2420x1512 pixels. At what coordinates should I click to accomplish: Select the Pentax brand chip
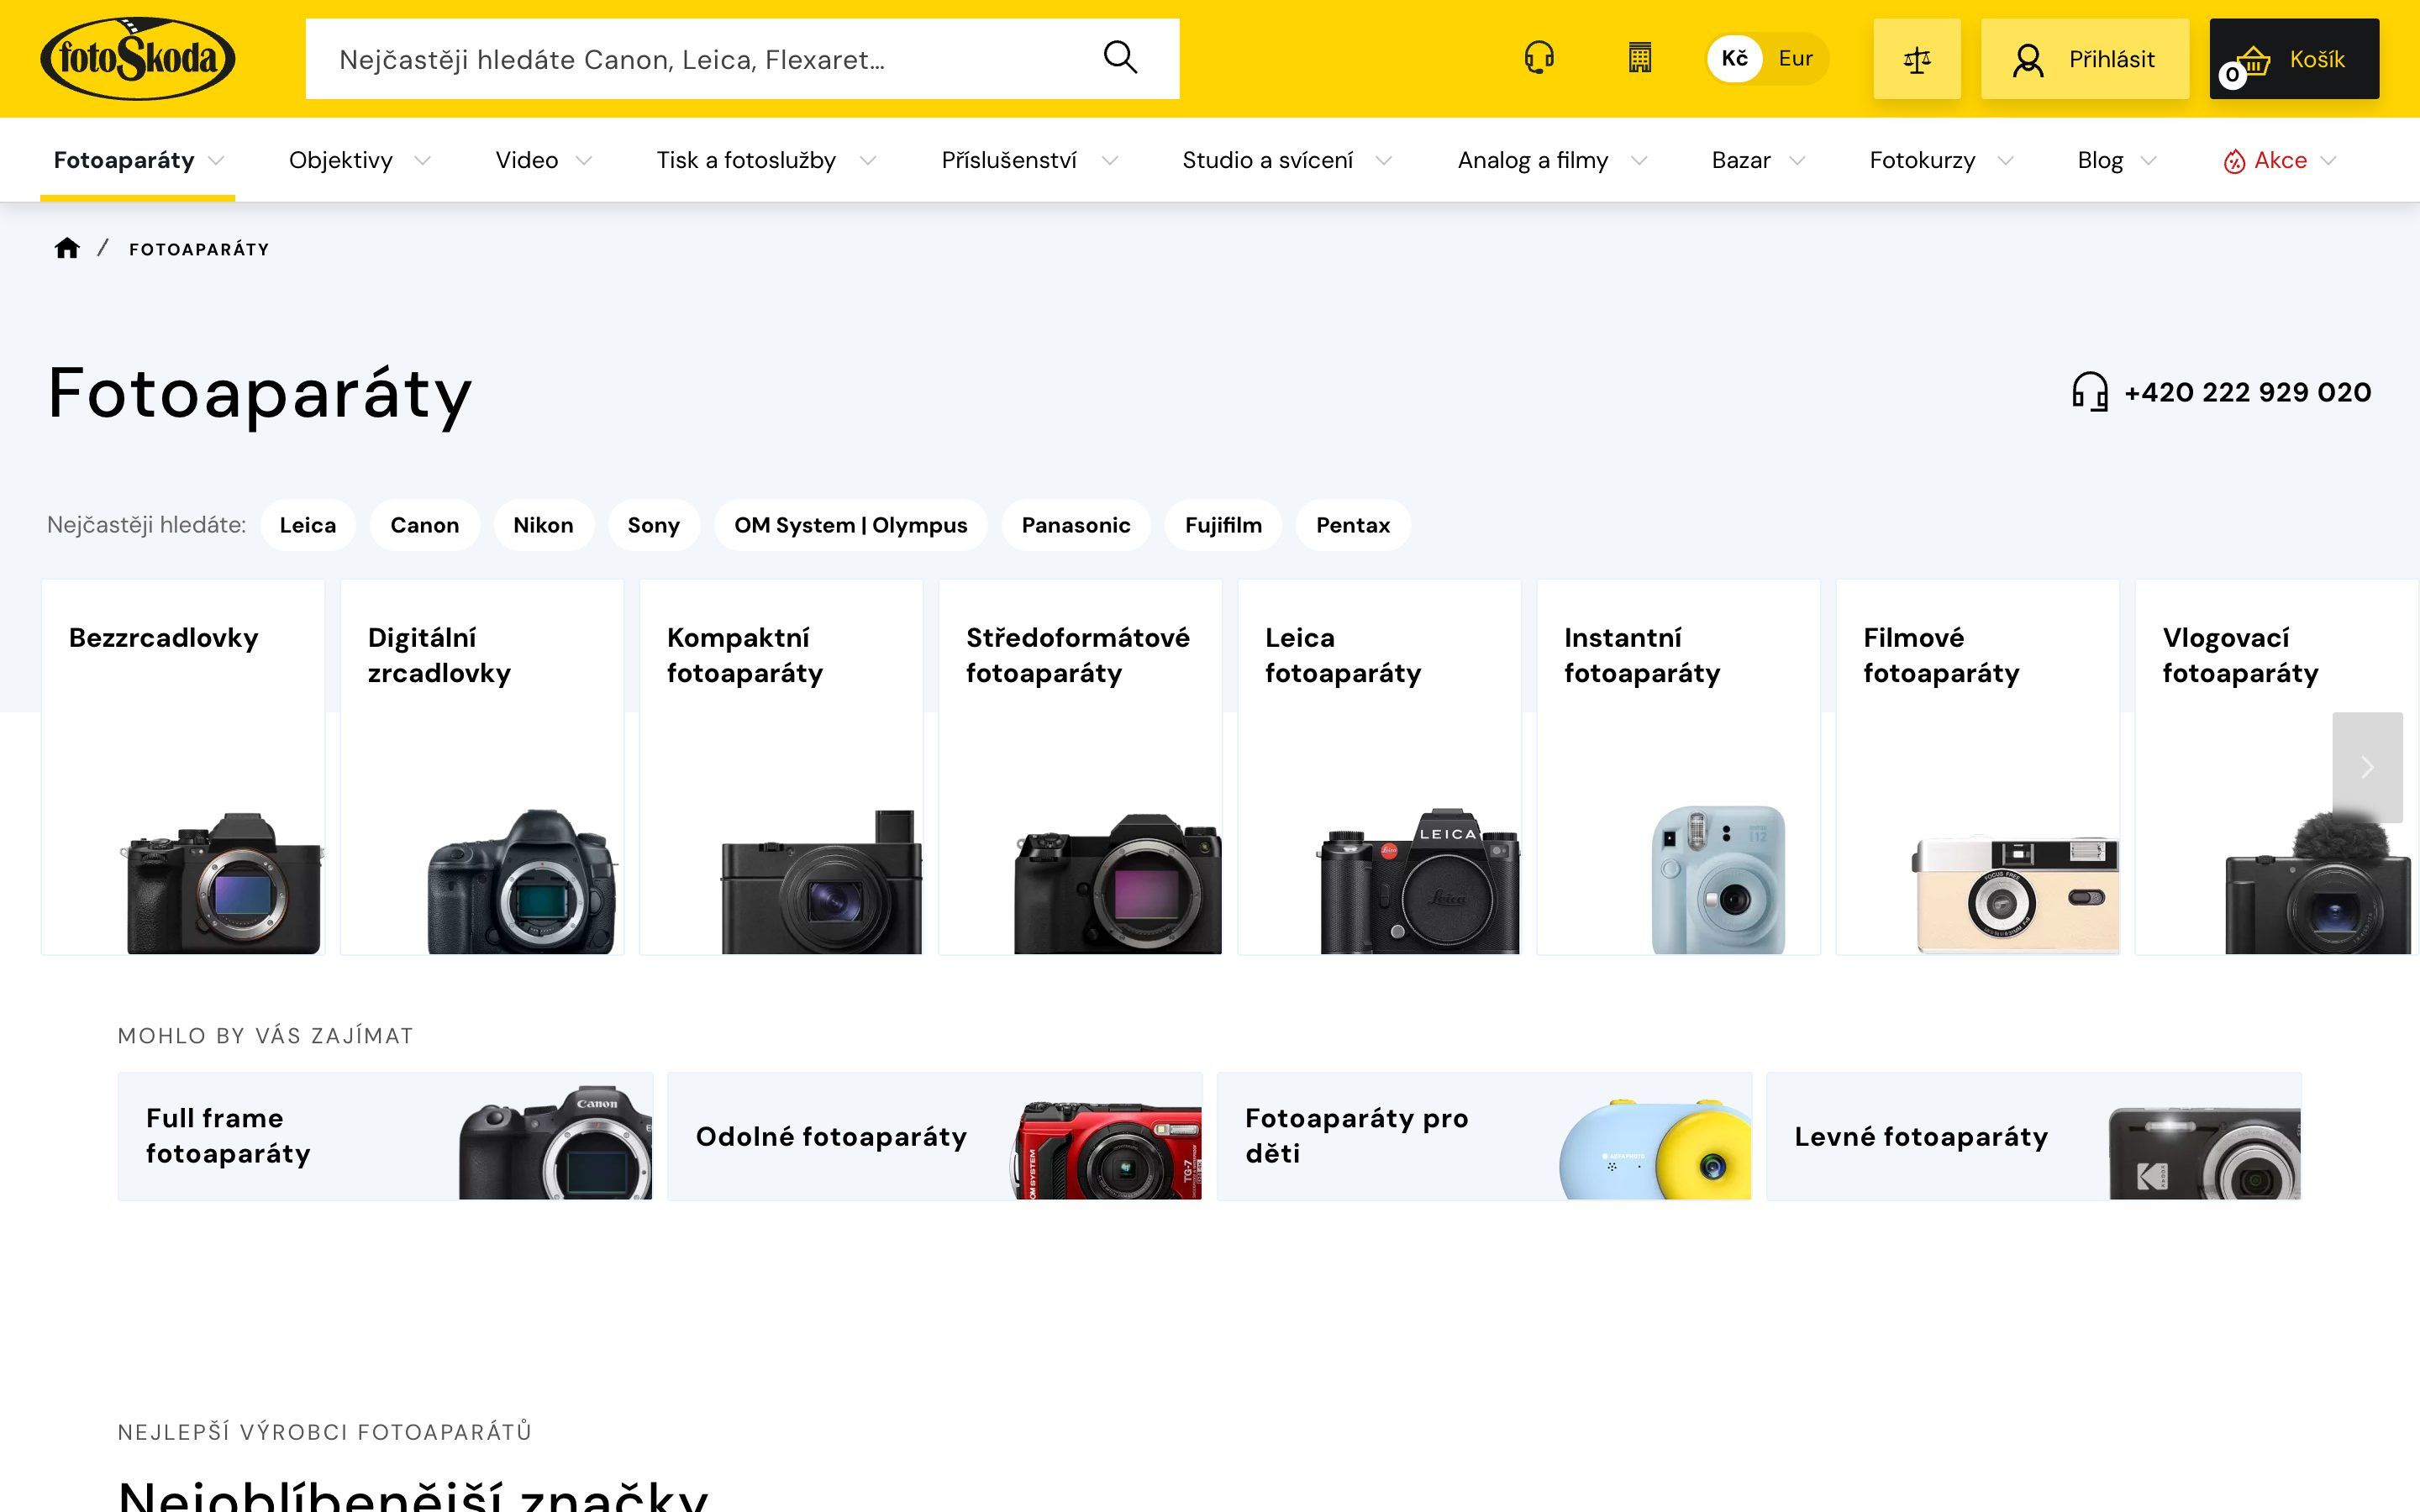(1353, 525)
